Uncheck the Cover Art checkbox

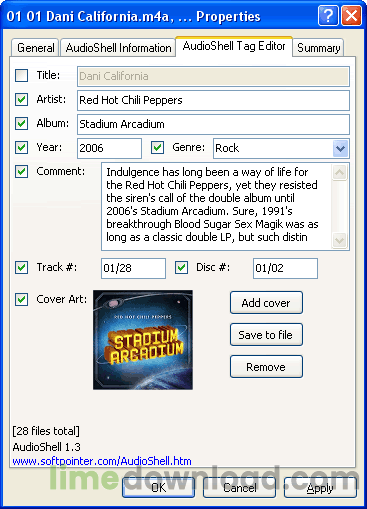pyautogui.click(x=21, y=300)
